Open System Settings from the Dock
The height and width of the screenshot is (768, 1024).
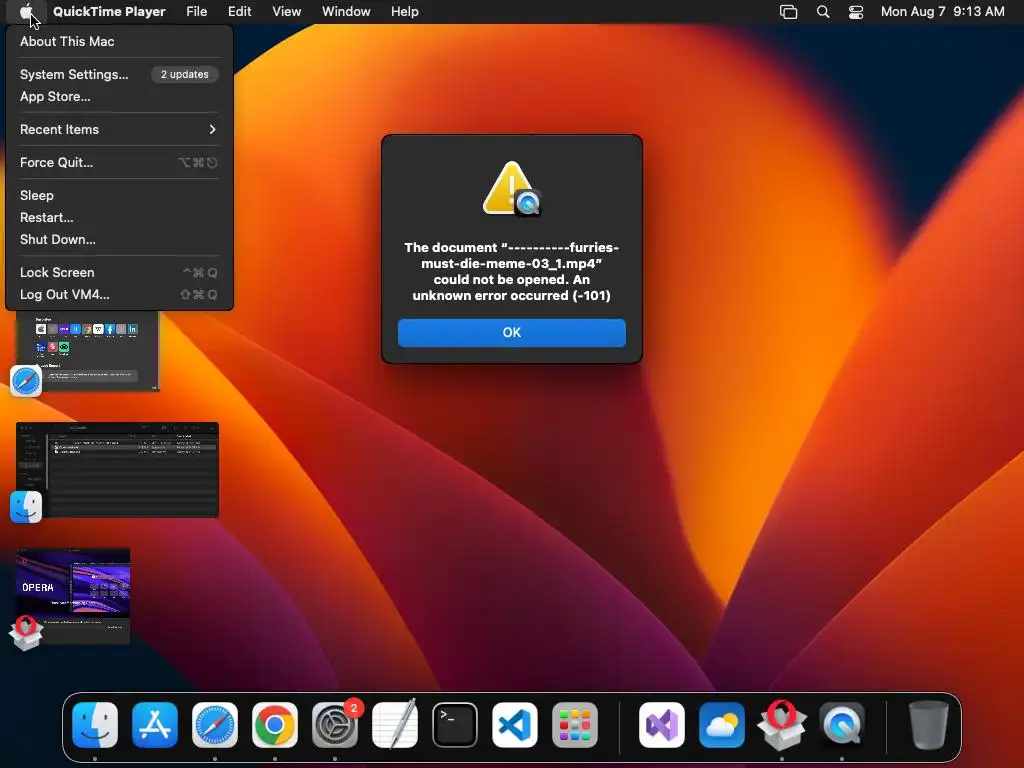point(335,725)
